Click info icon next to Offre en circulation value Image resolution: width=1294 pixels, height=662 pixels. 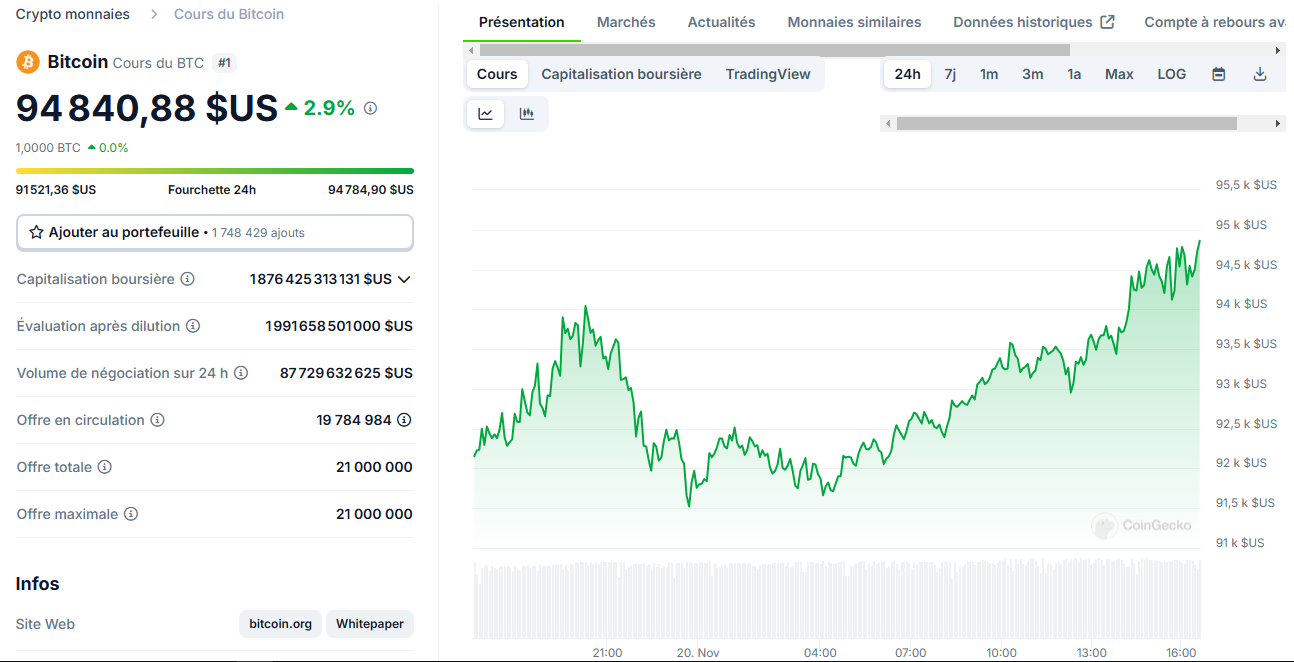click(x=404, y=420)
